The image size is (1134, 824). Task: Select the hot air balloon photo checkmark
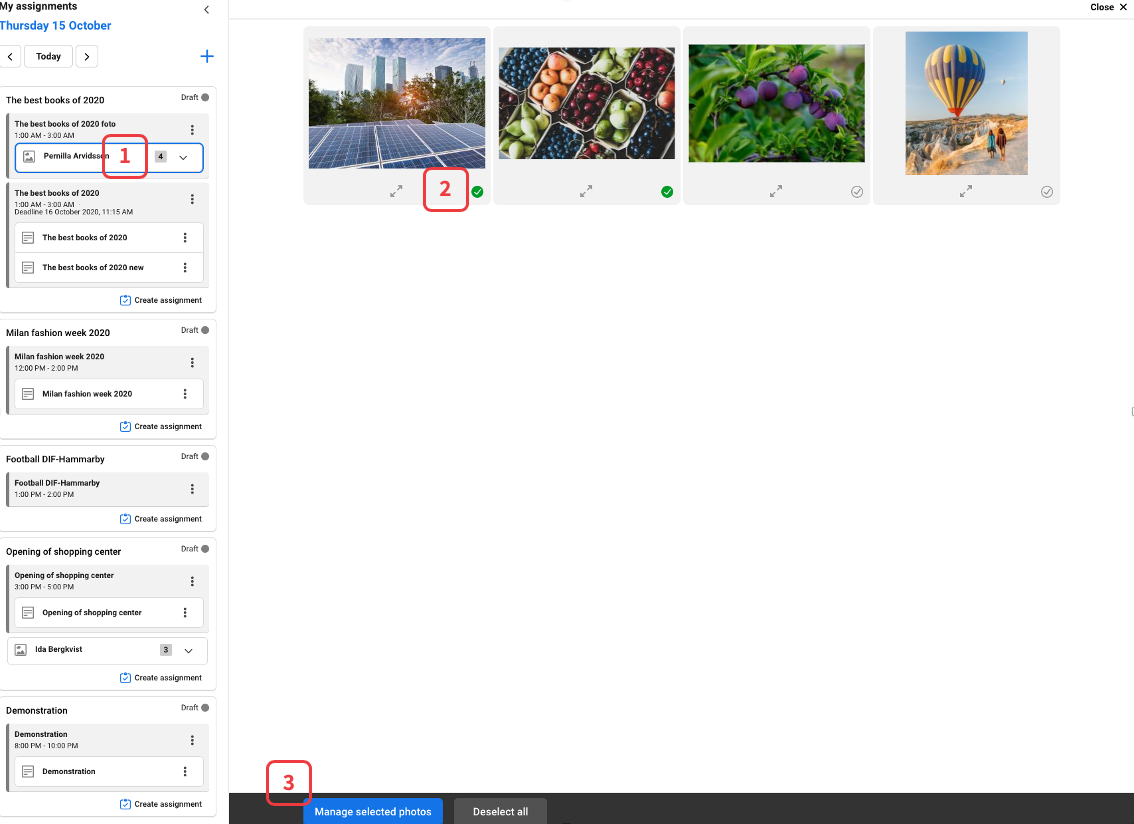(1047, 192)
